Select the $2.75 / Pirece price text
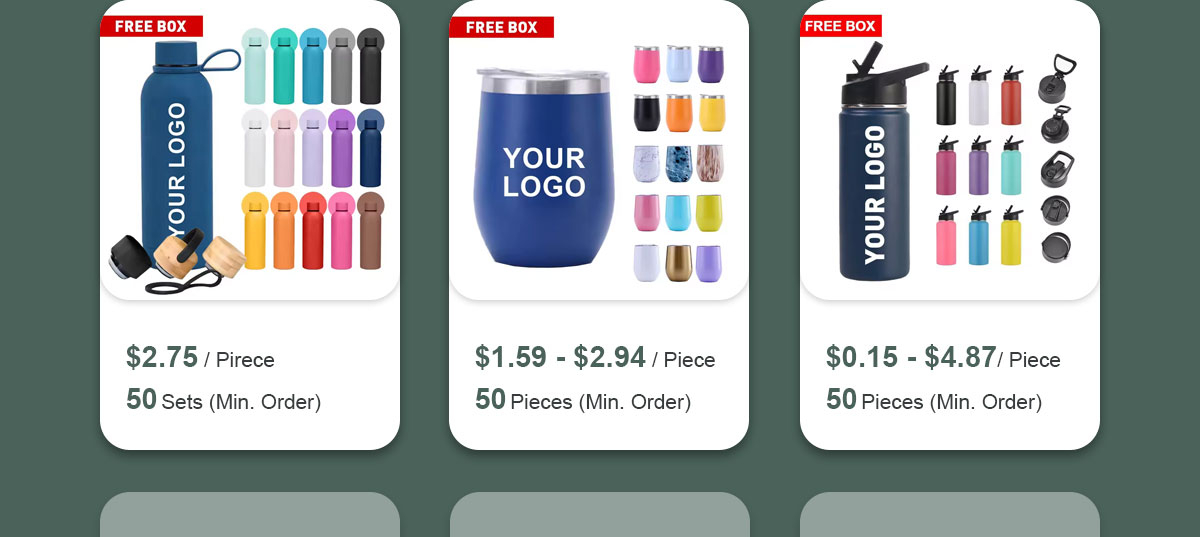The image size is (1200, 537). click(x=200, y=358)
